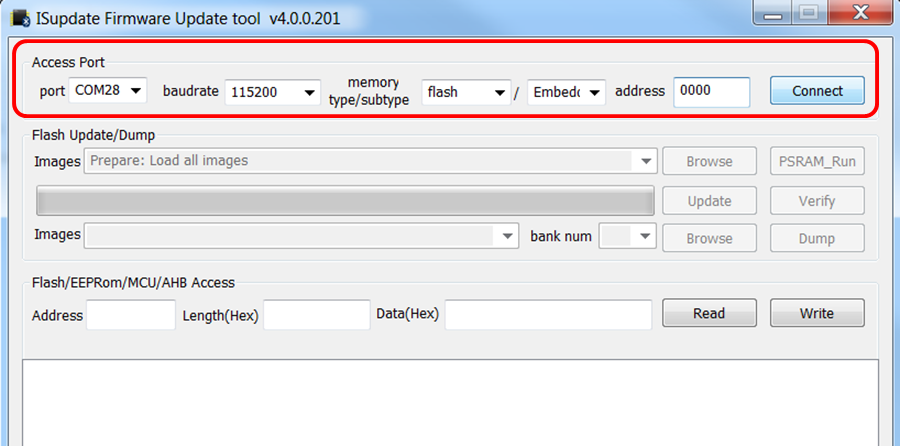Click the Address input field

pyautogui.click(x=130, y=315)
